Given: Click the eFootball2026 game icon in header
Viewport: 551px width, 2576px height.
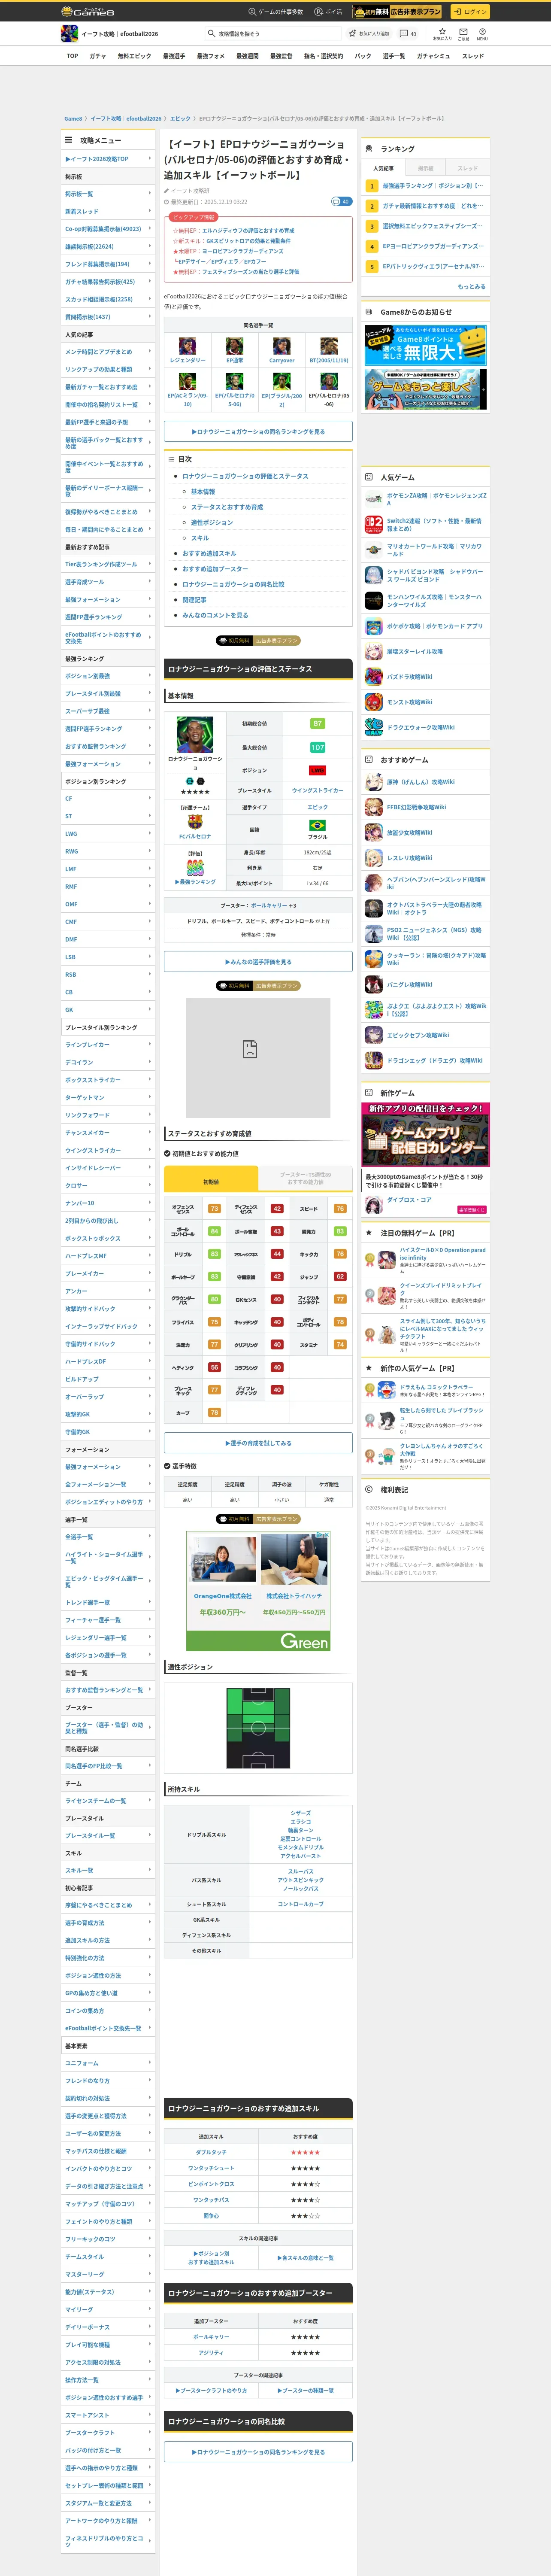Looking at the screenshot, I should pyautogui.click(x=69, y=34).
